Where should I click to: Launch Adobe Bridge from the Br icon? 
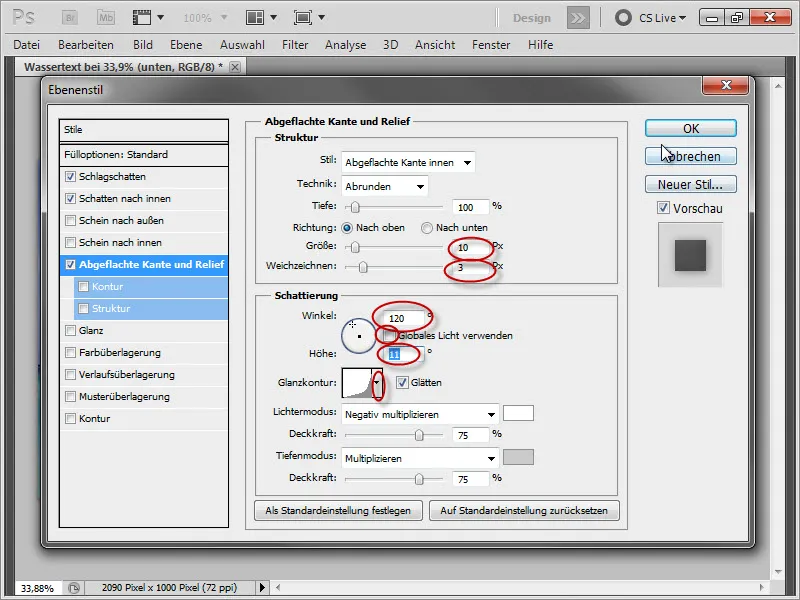click(x=70, y=17)
